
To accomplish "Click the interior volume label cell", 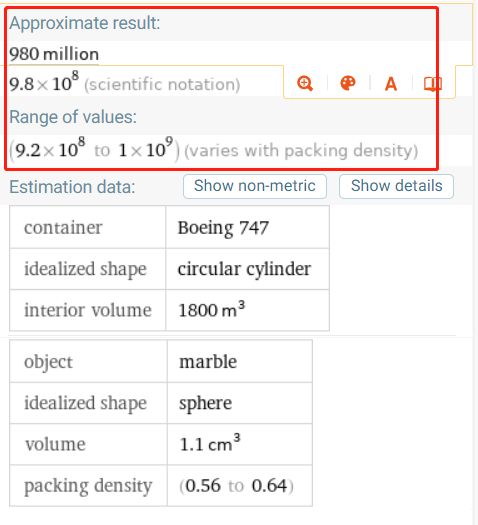I will tap(88, 310).
